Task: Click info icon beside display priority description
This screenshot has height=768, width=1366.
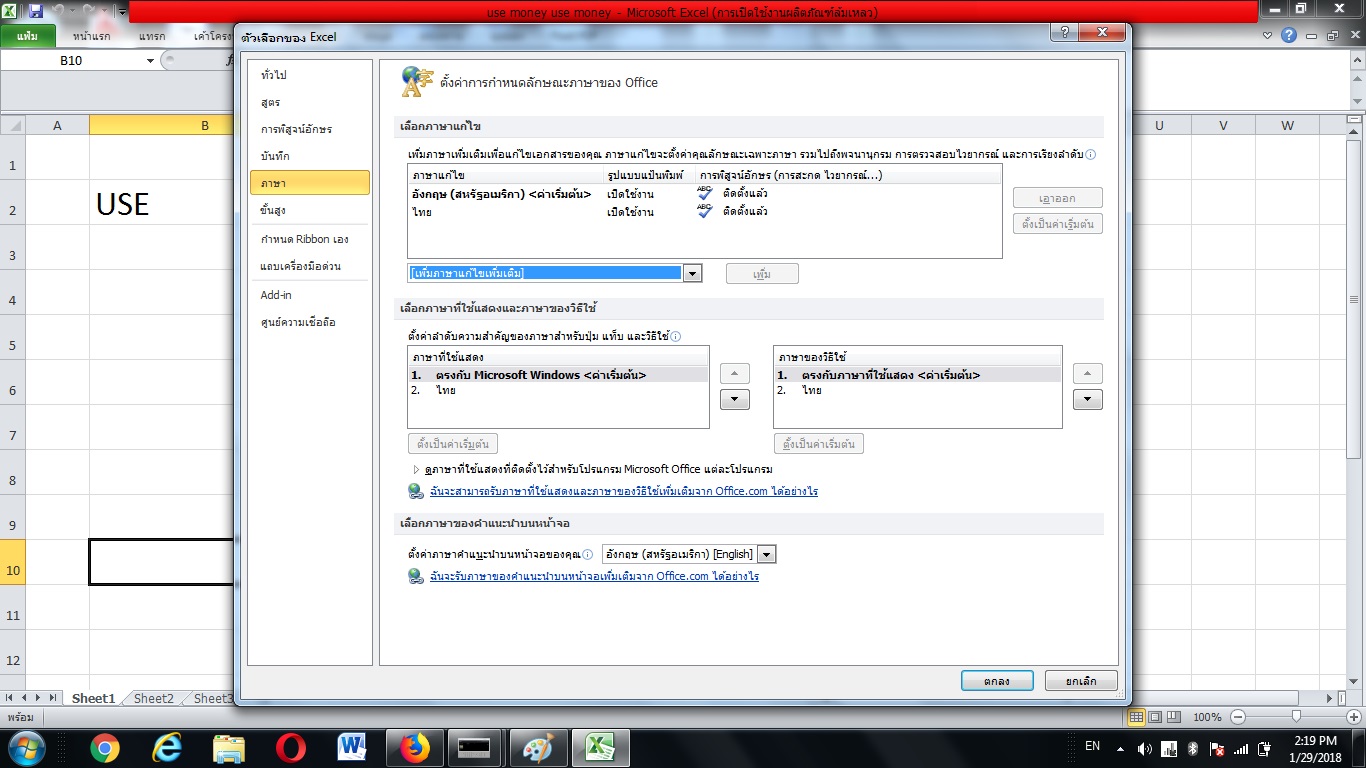Action: [676, 337]
